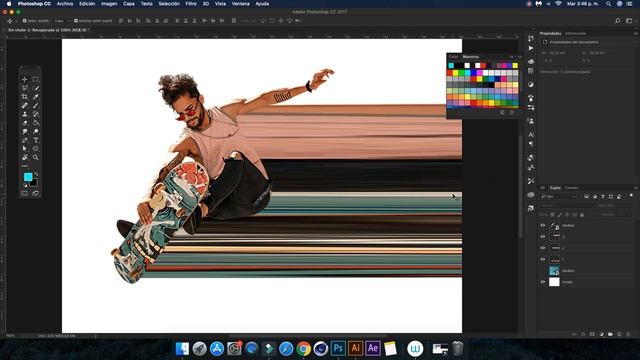Select the Healing Brush tool
This screenshot has width=640, height=360.
[x=24, y=105]
